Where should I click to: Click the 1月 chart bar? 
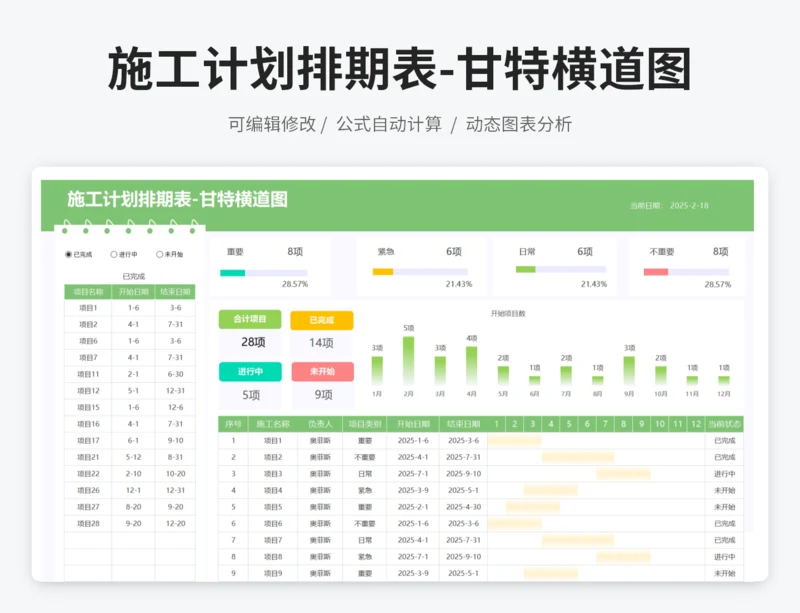tap(377, 371)
